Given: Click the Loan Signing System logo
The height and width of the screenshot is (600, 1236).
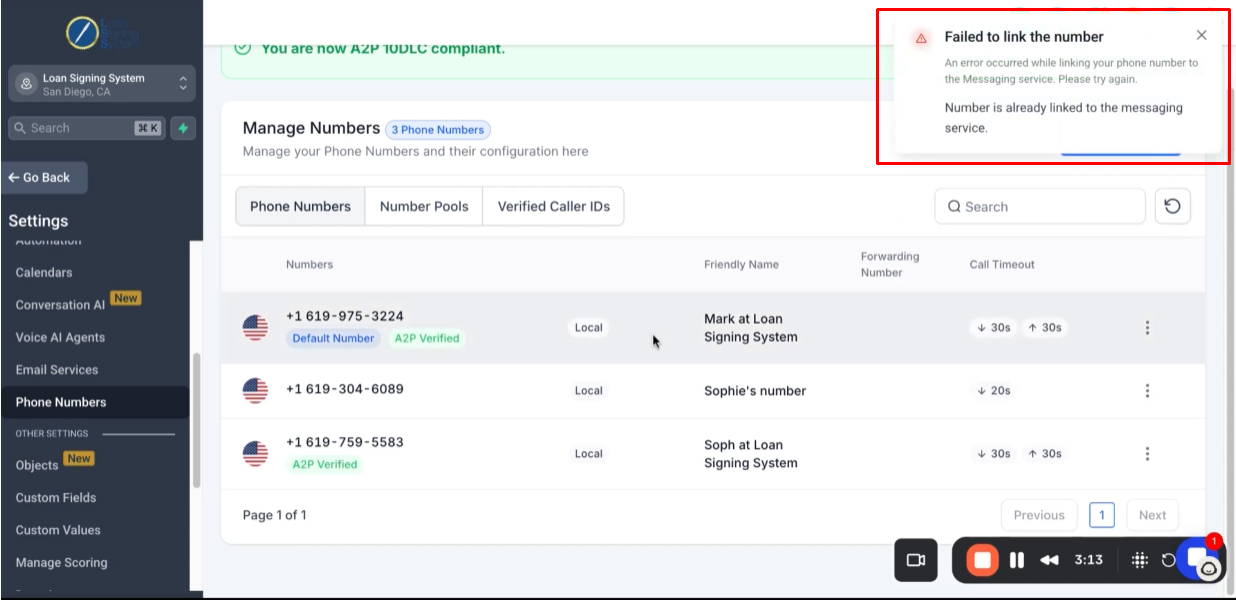Looking at the screenshot, I should [x=102, y=32].
